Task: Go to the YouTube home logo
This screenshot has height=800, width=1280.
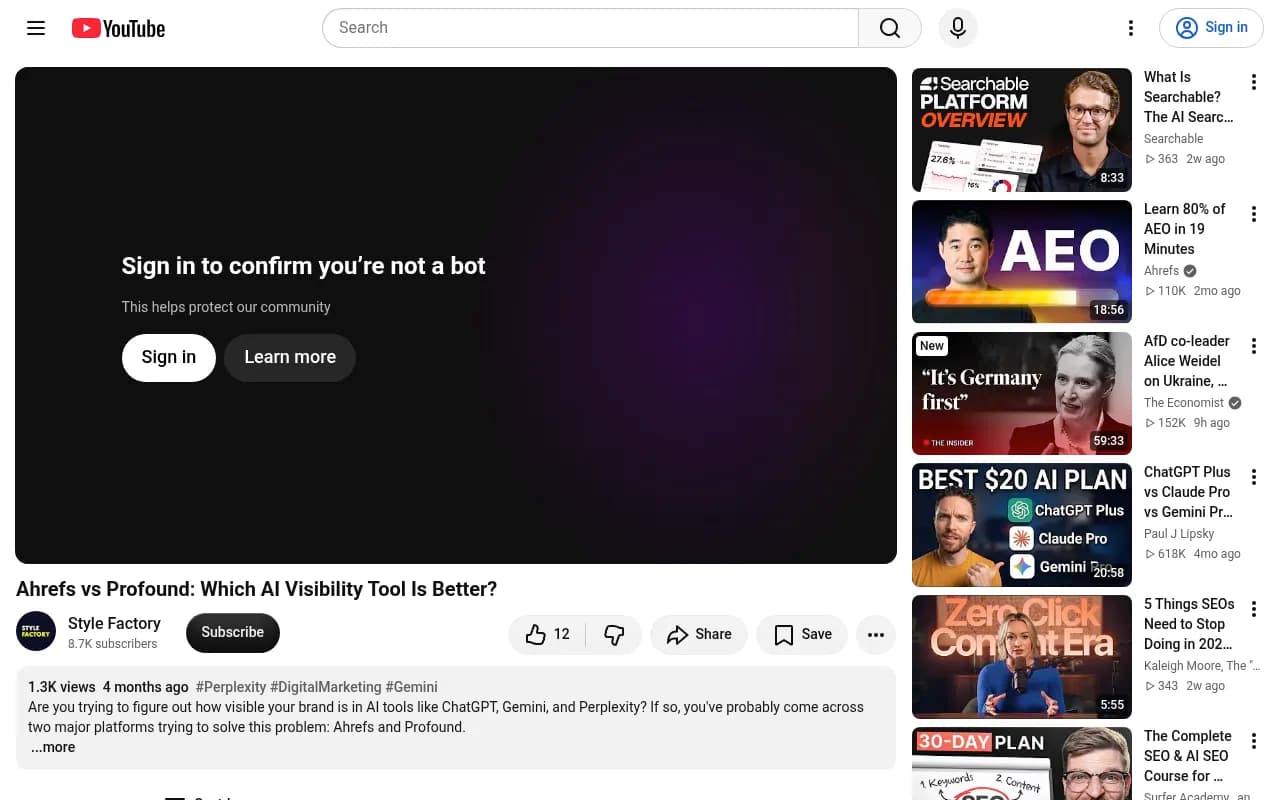Action: [118, 28]
